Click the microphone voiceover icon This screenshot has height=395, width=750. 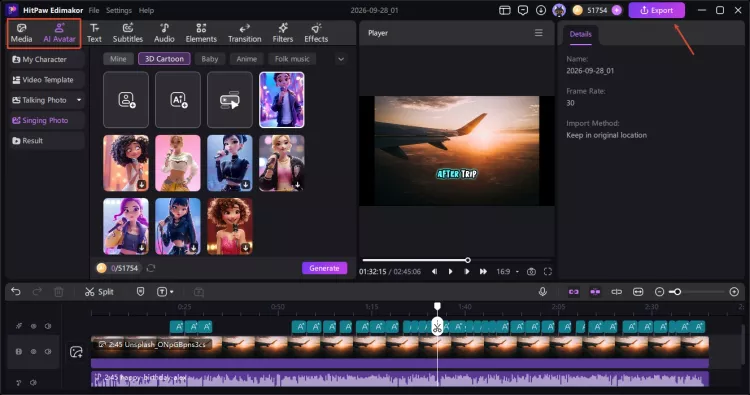542,292
